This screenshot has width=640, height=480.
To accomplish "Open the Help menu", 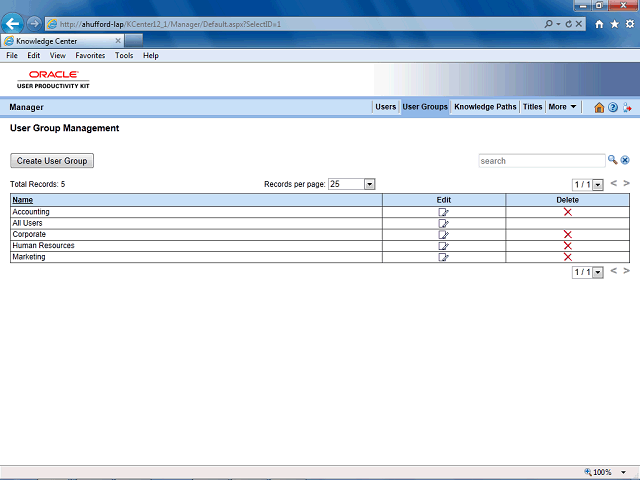I will 151,56.
